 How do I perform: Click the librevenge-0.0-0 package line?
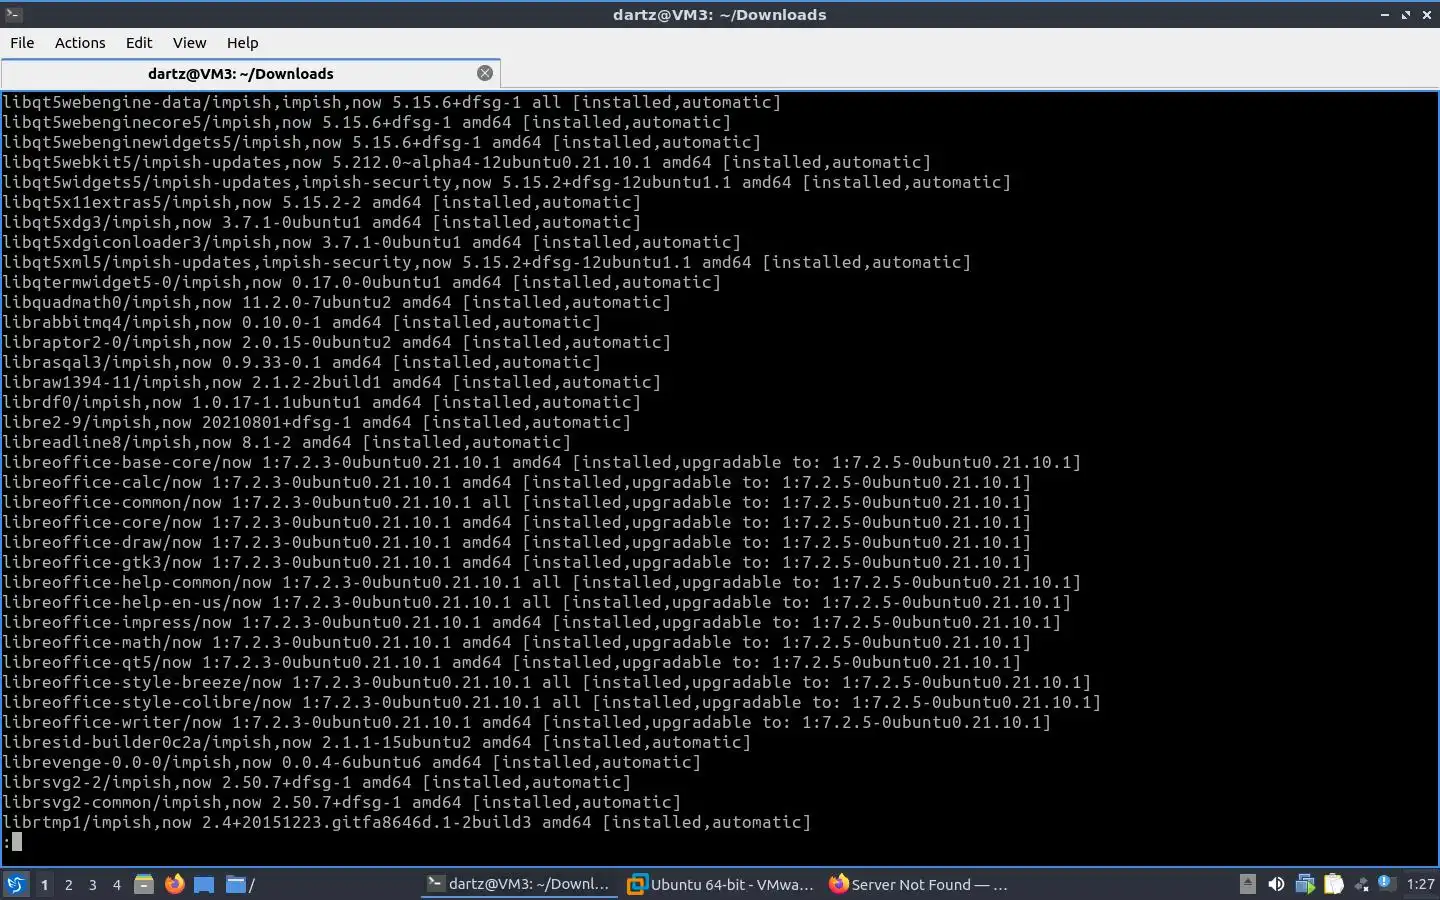click(352, 762)
